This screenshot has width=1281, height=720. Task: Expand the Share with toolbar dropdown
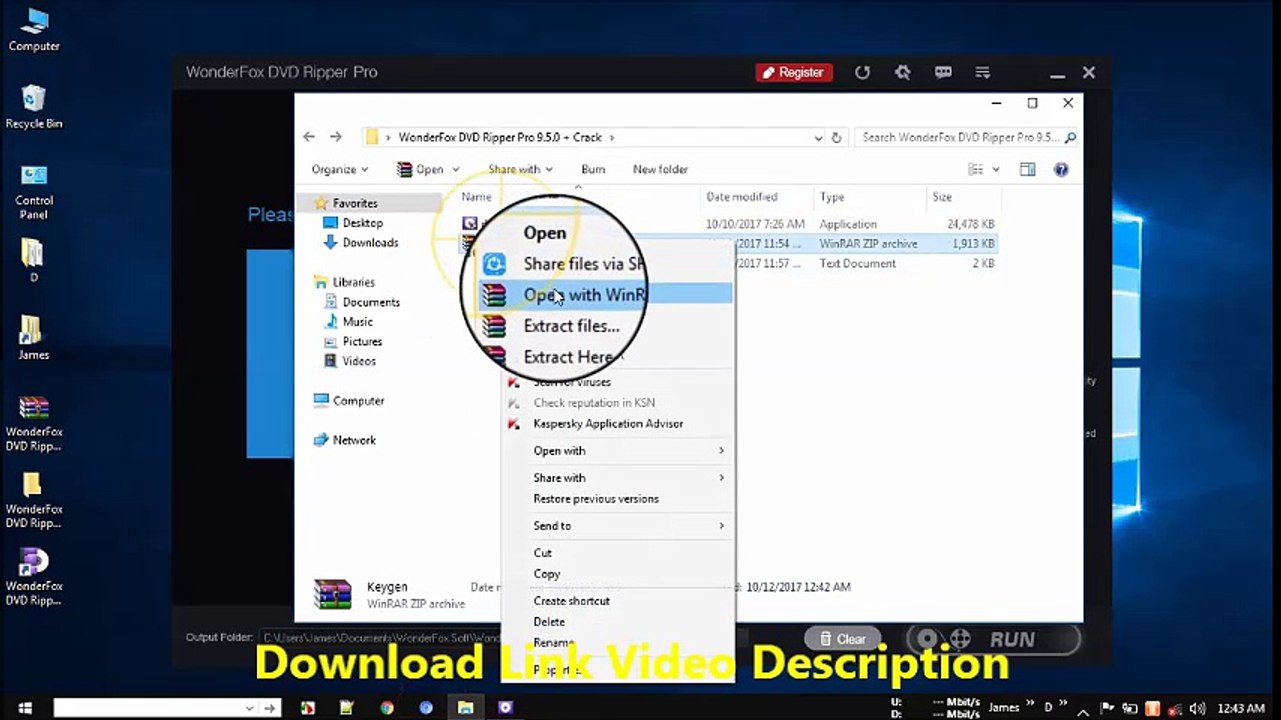point(520,170)
